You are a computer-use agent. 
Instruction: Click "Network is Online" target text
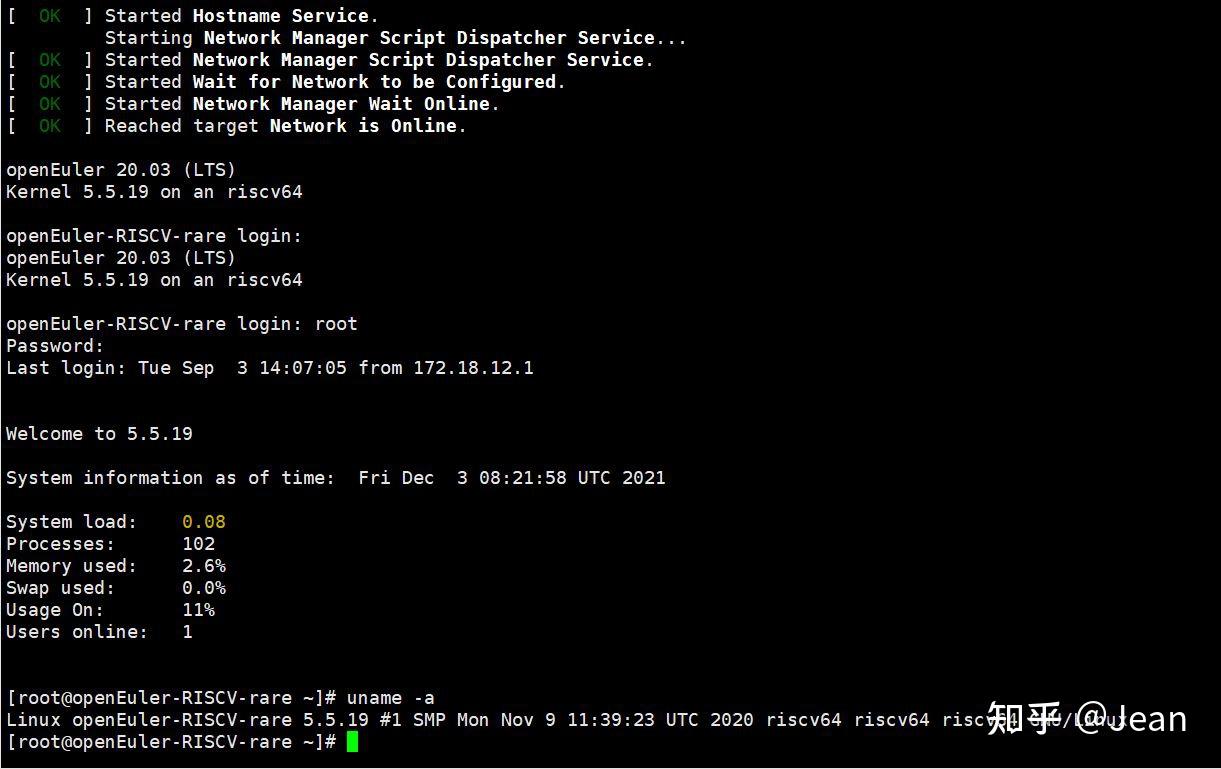(x=363, y=126)
